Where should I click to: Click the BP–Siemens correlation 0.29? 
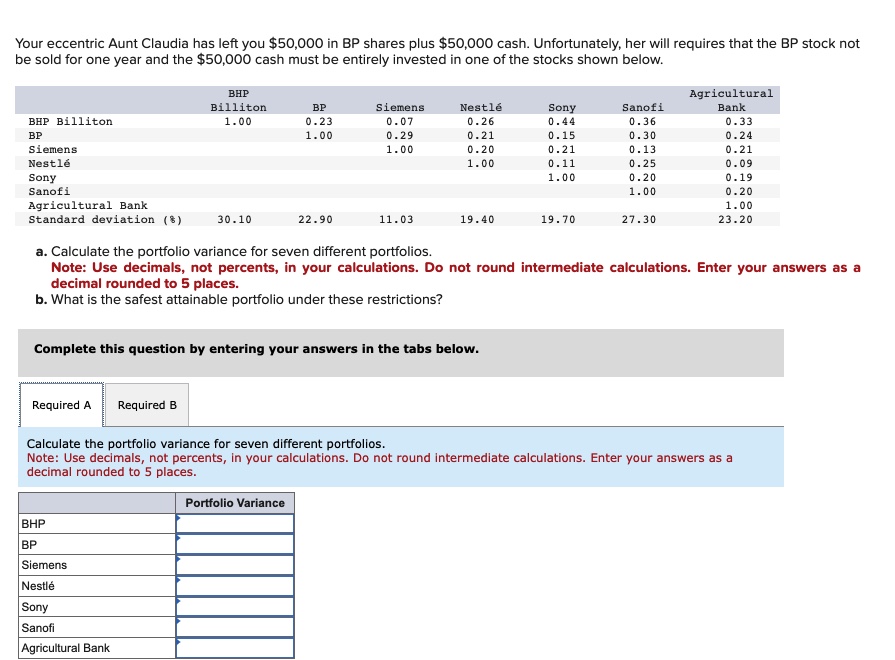pos(400,136)
